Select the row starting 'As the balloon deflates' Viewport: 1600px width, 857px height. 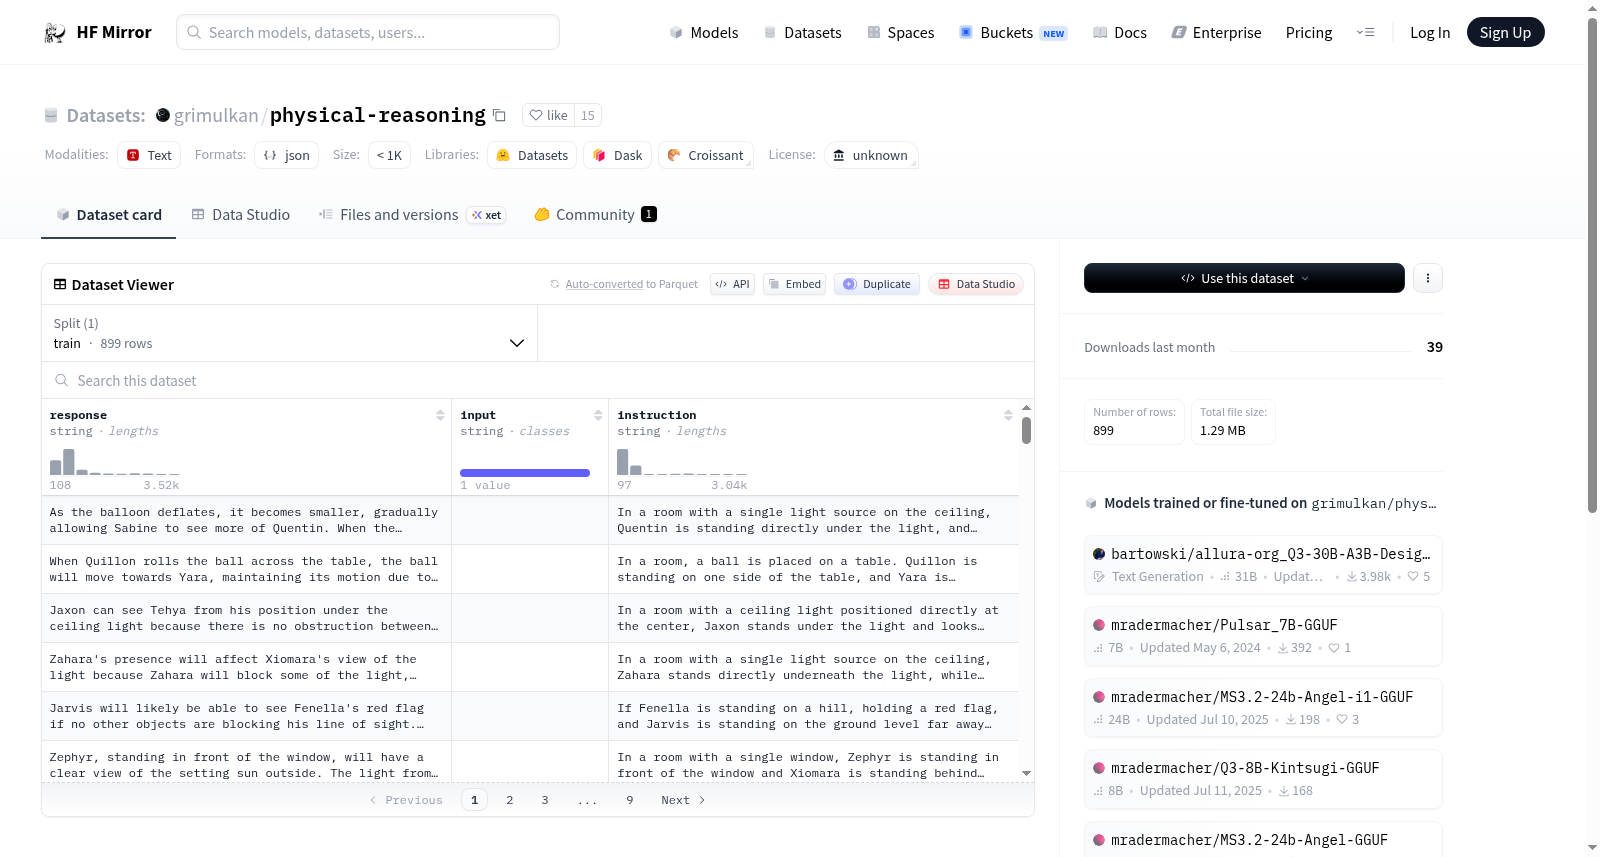tap(530, 520)
